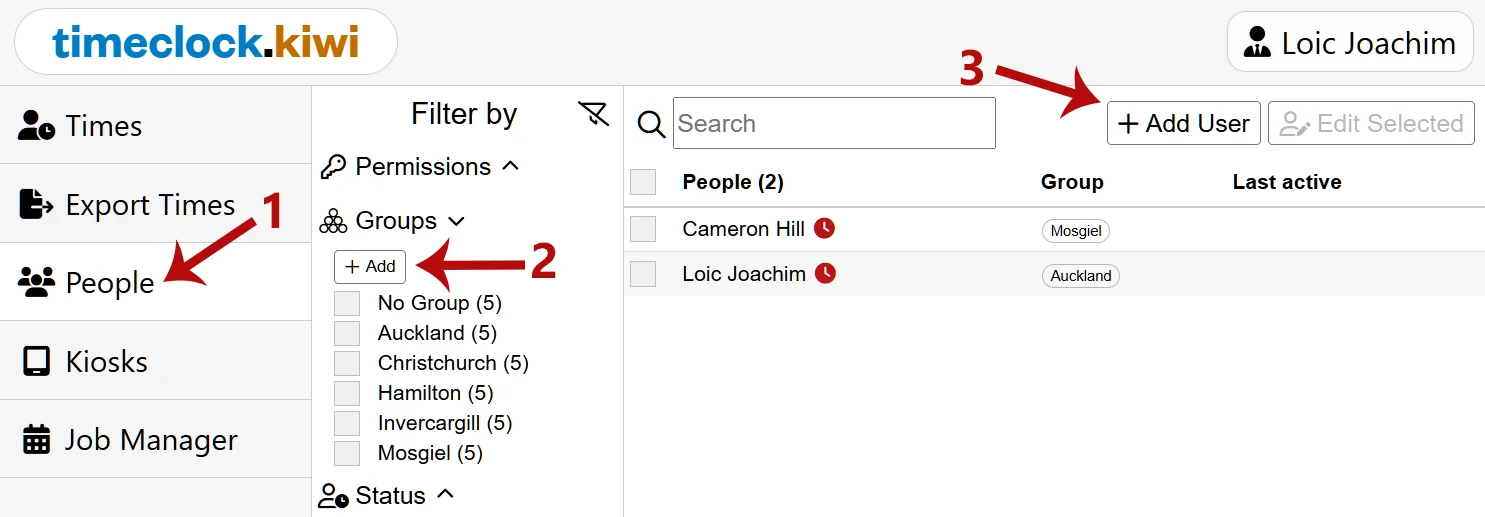Click the red clock icon beside Cameron Hill
The height and width of the screenshot is (517, 1485).
(824, 229)
